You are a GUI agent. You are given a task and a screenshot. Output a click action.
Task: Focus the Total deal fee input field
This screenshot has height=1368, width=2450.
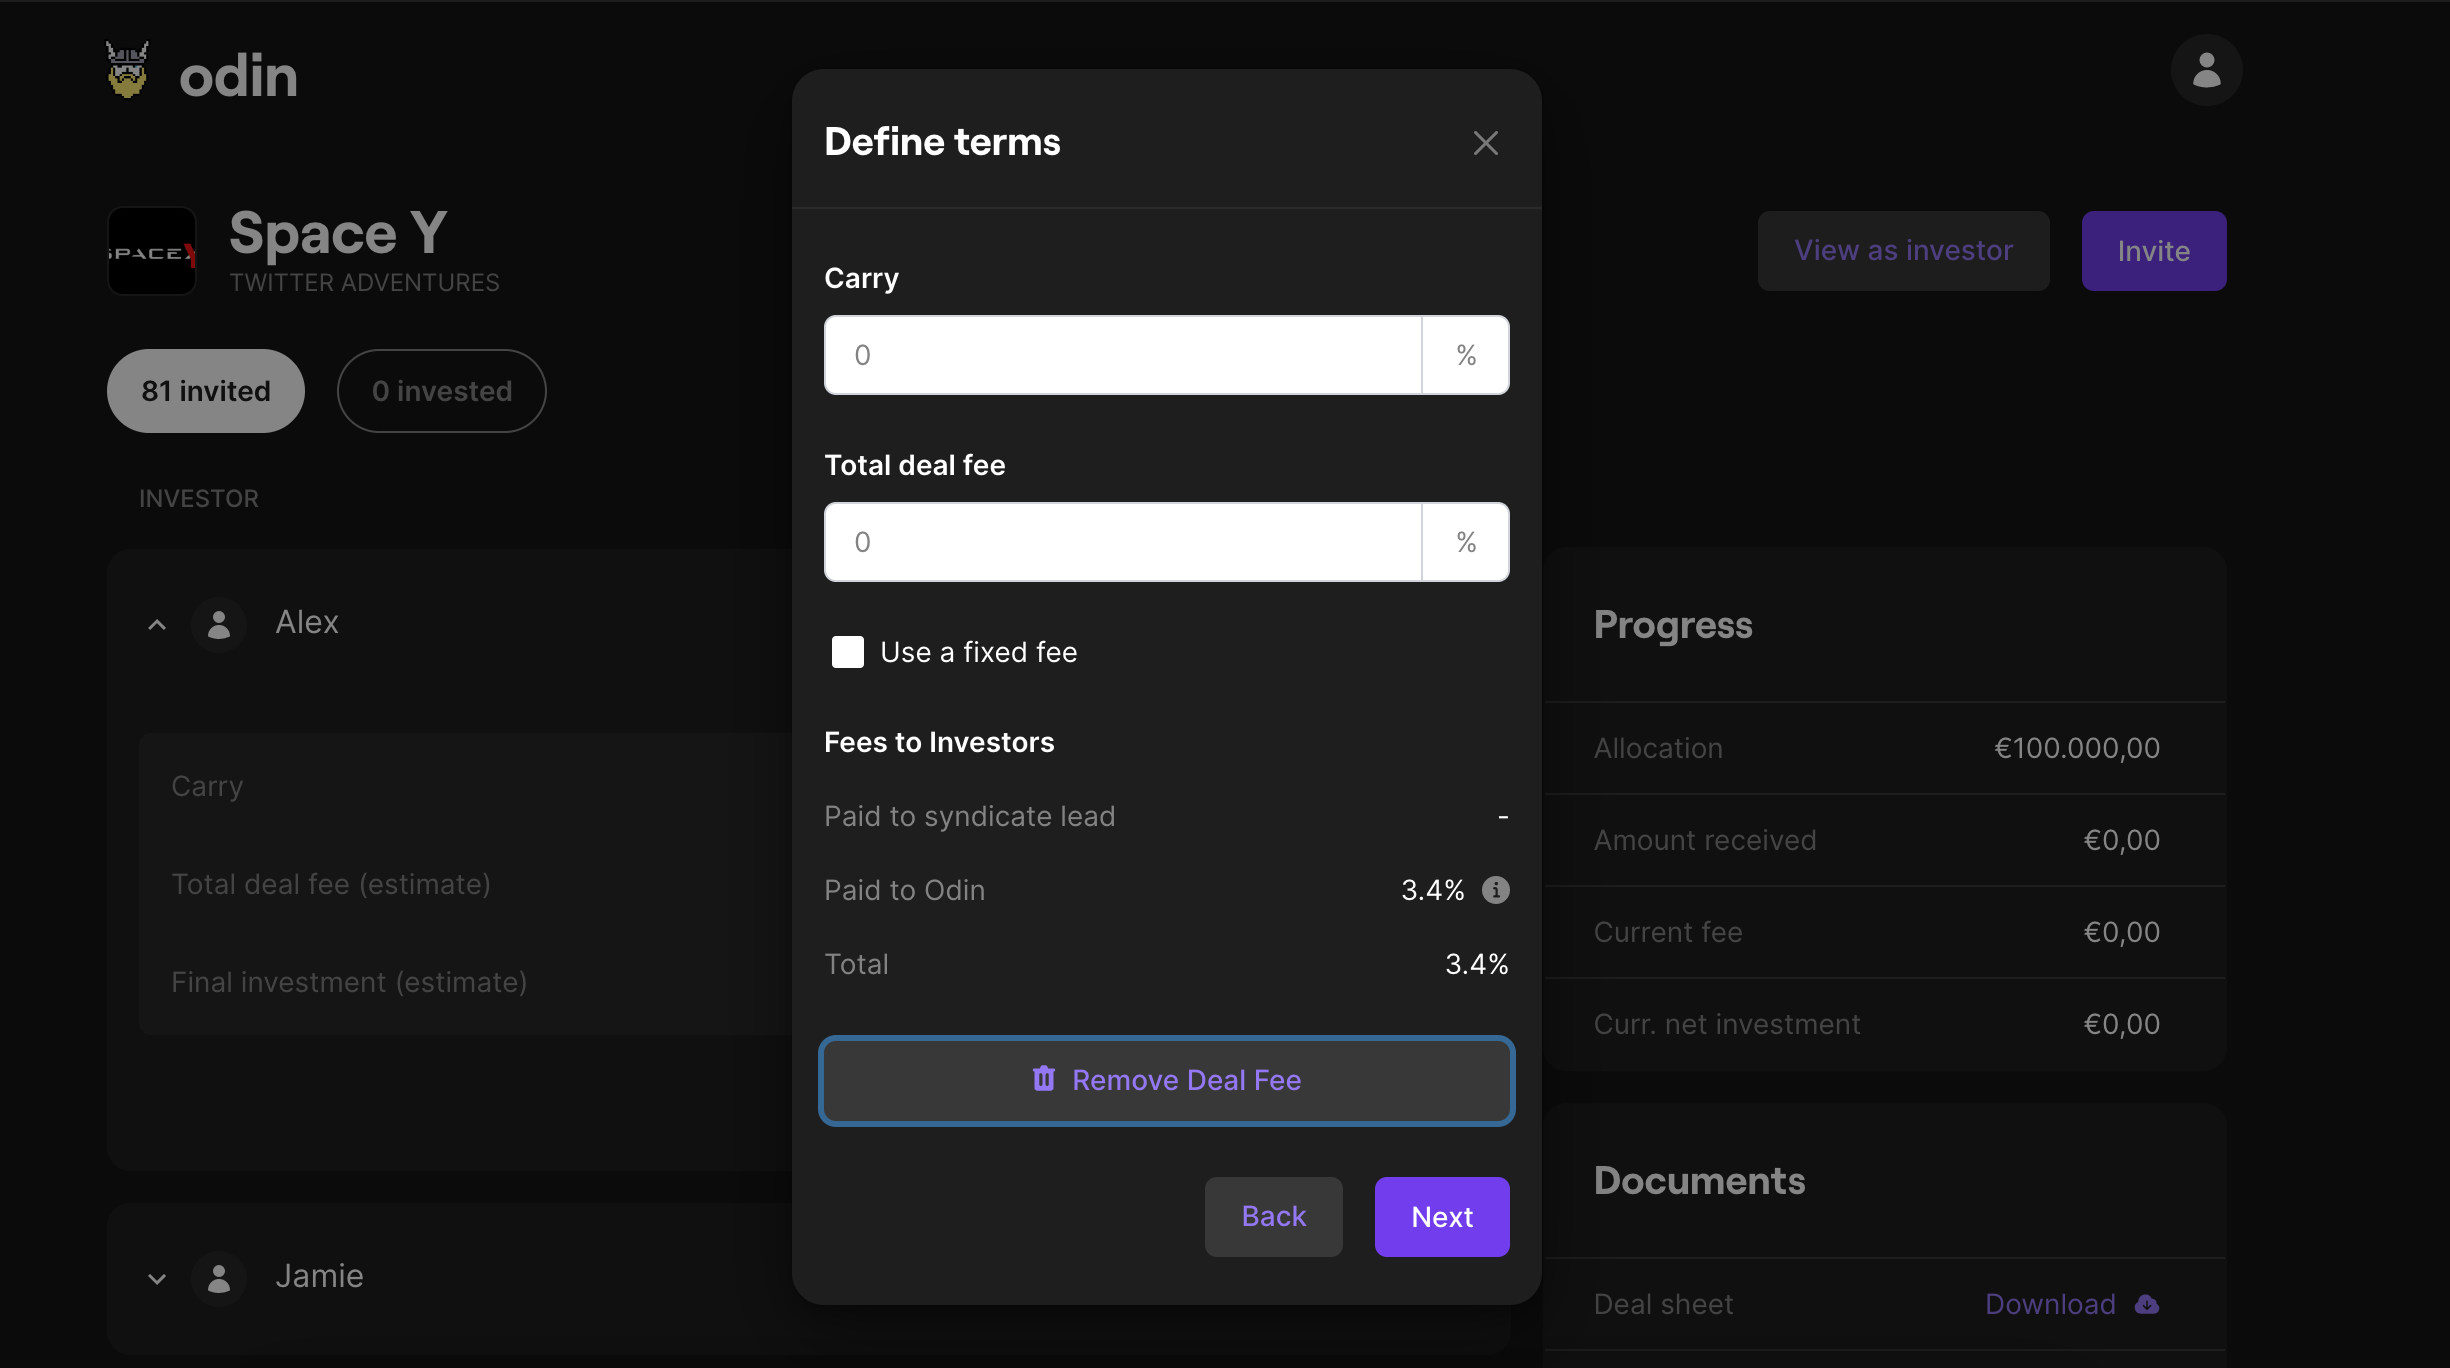tap(1122, 542)
